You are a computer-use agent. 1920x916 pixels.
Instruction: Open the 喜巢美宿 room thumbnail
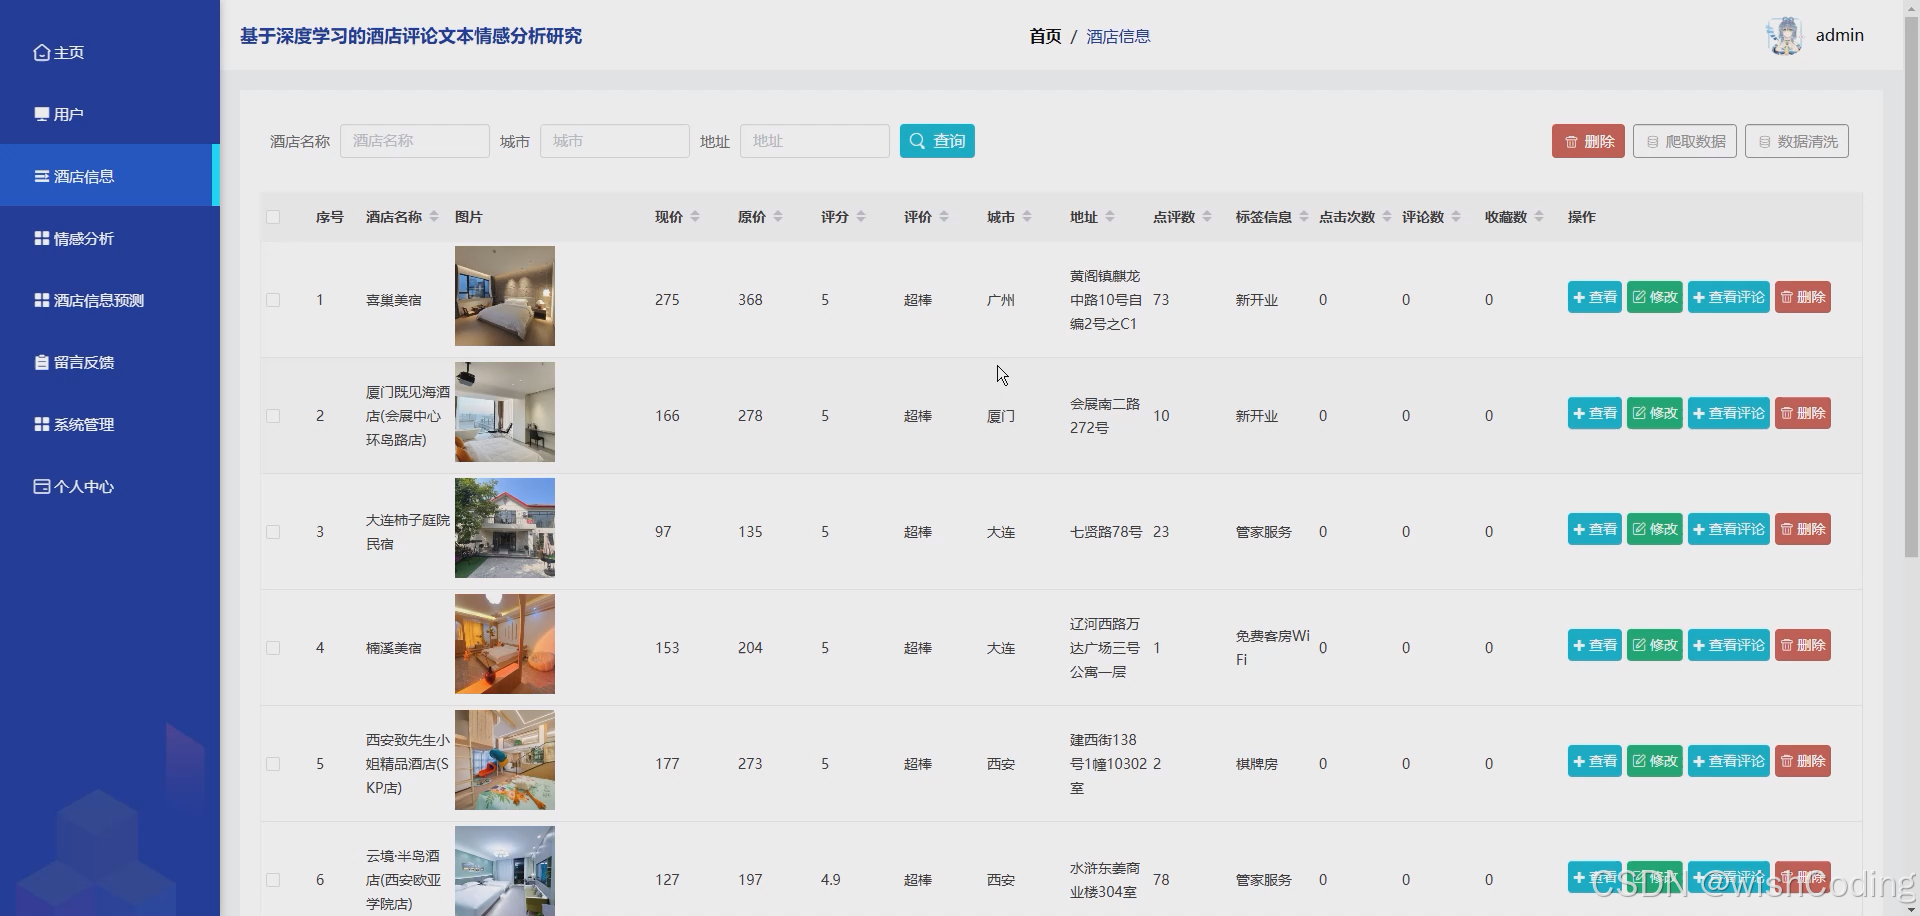505,296
